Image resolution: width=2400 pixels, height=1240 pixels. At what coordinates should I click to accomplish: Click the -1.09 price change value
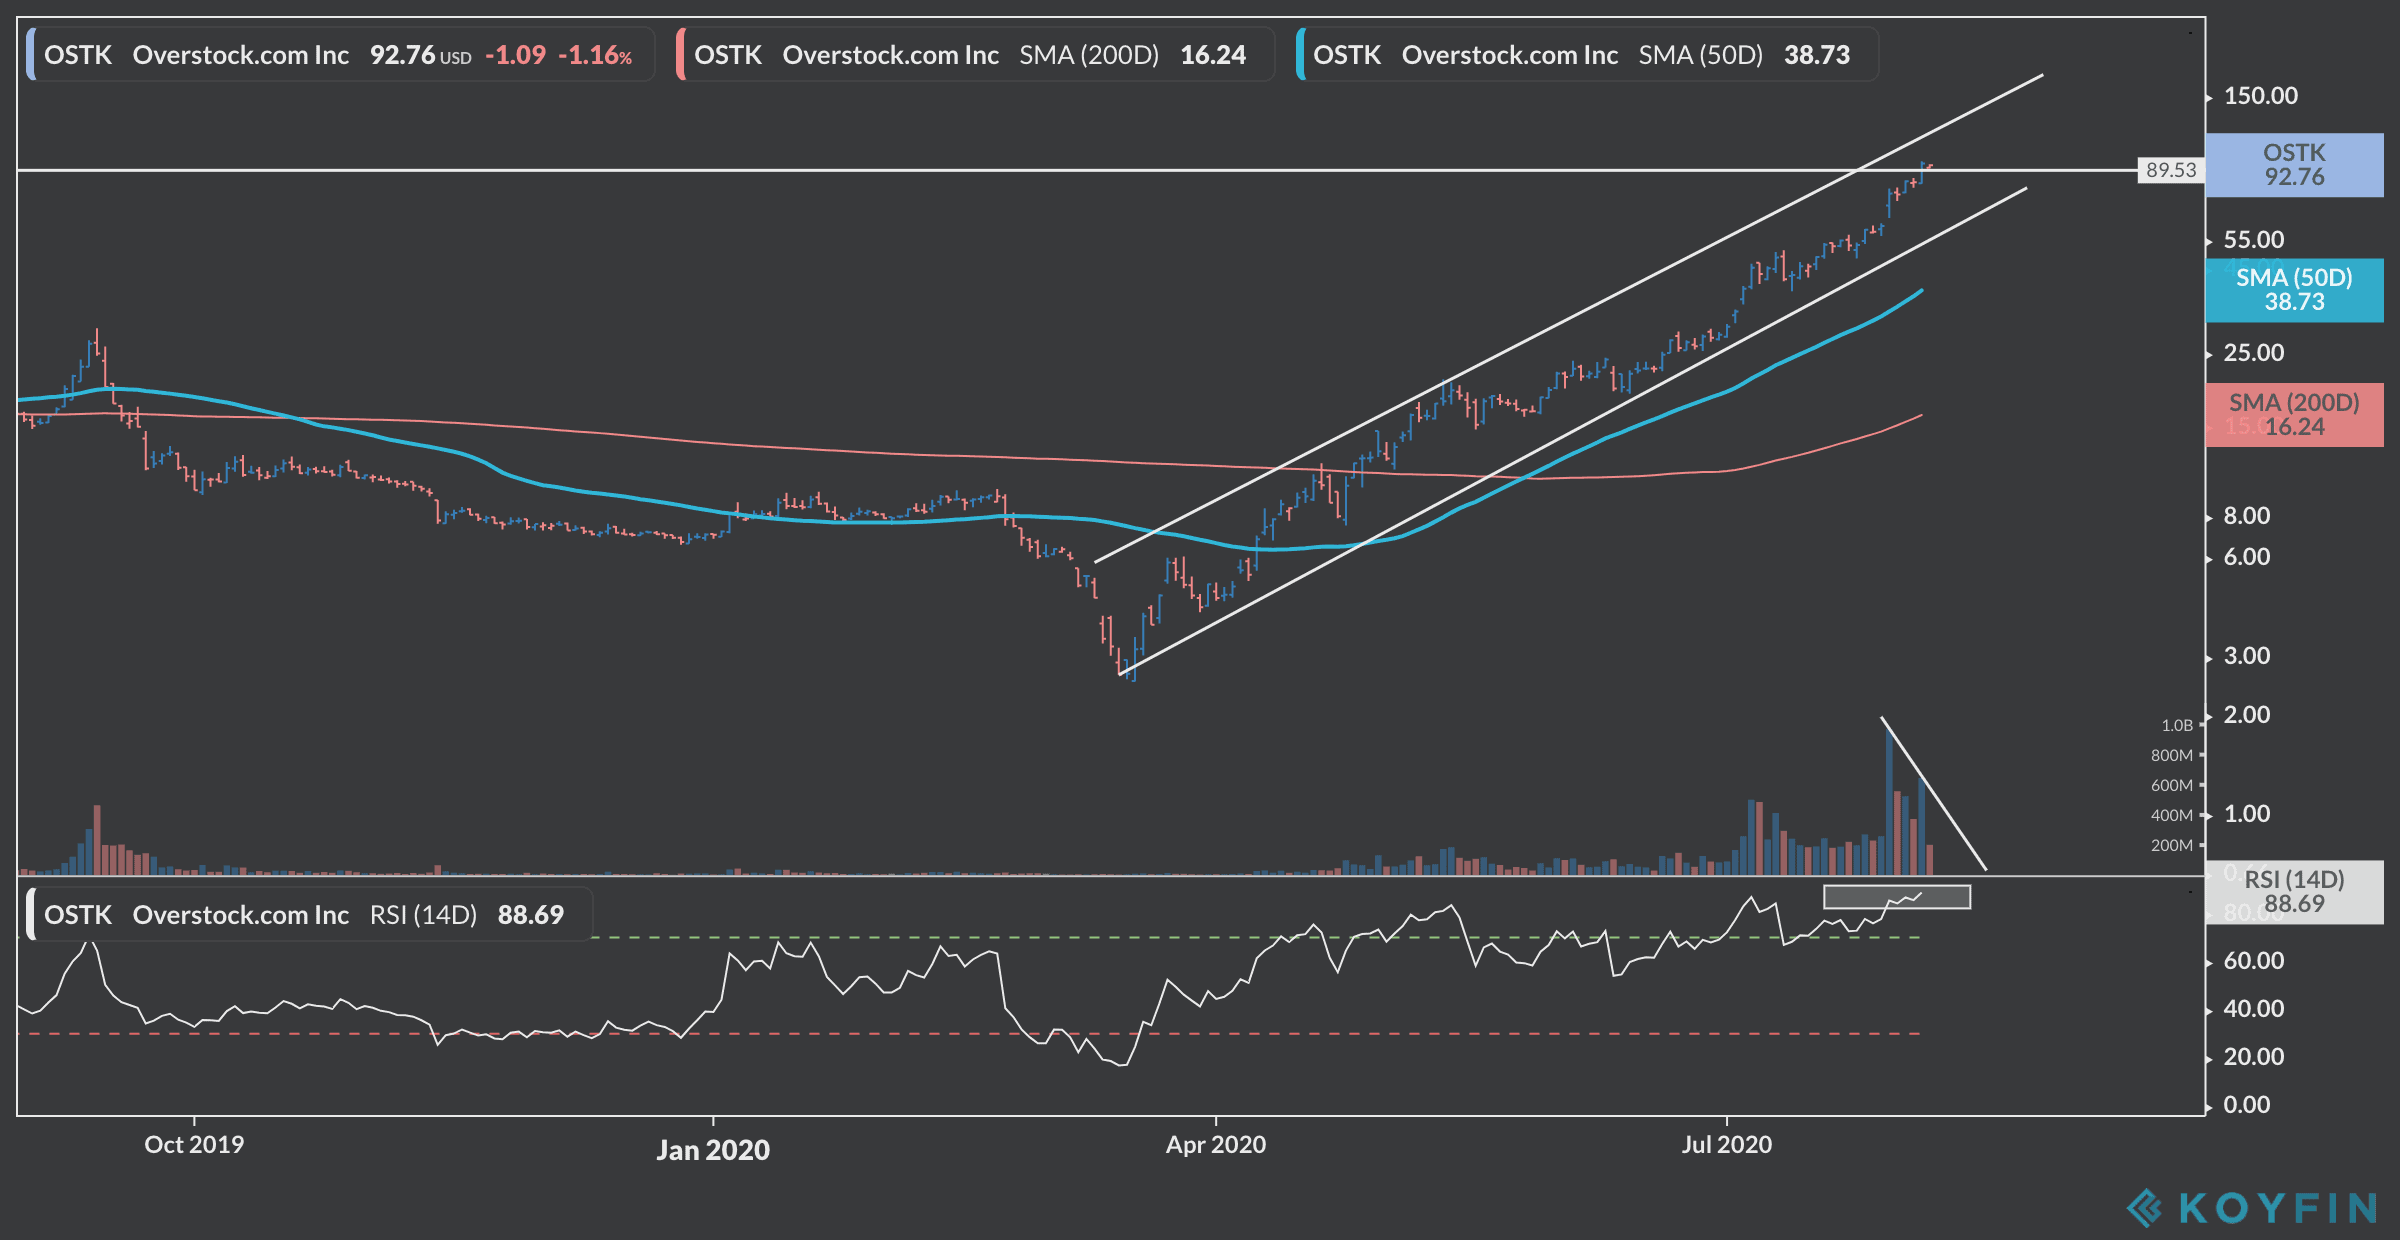pyautogui.click(x=515, y=55)
